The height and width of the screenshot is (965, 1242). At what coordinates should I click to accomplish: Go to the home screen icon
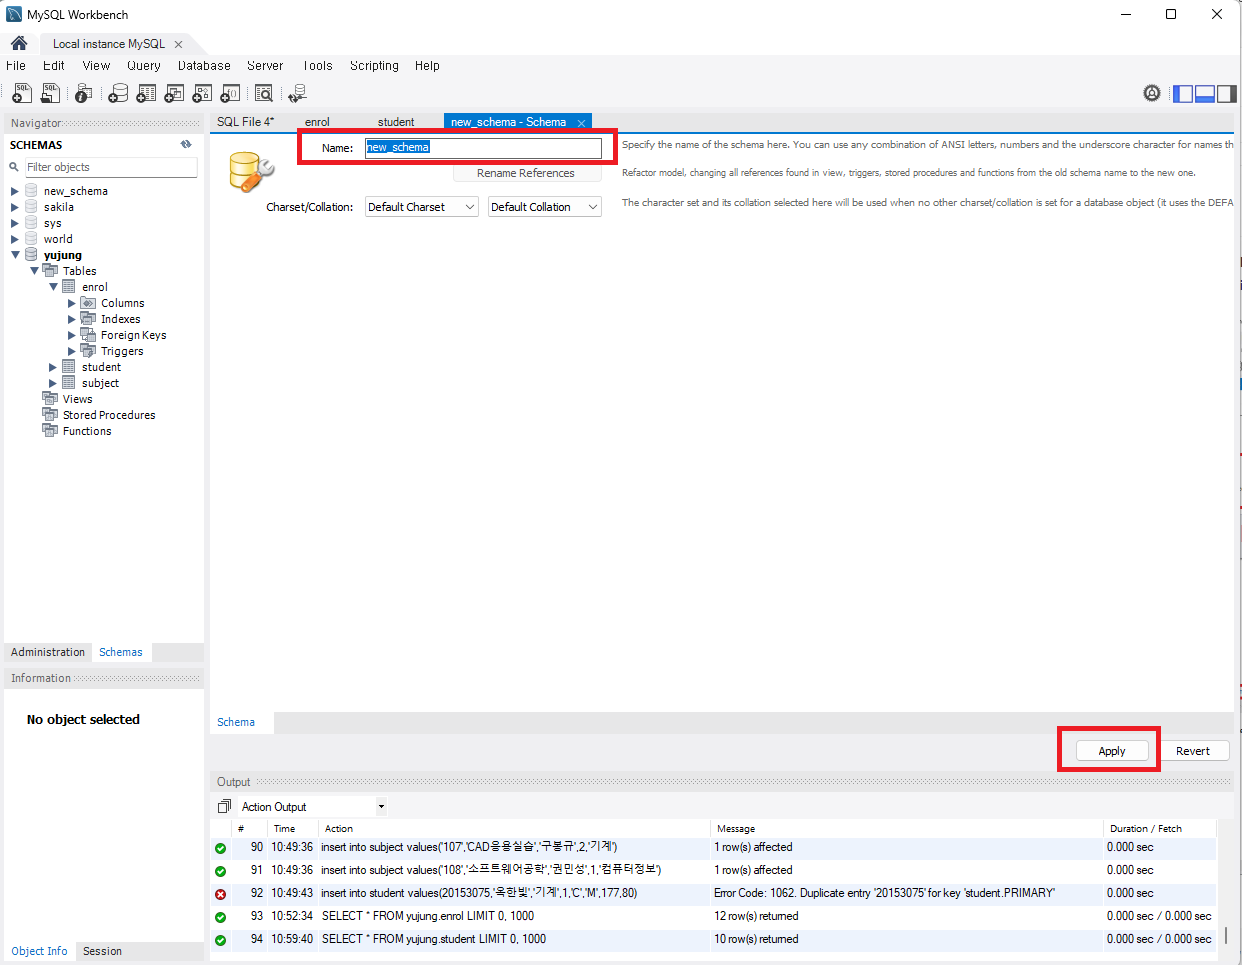(19, 43)
